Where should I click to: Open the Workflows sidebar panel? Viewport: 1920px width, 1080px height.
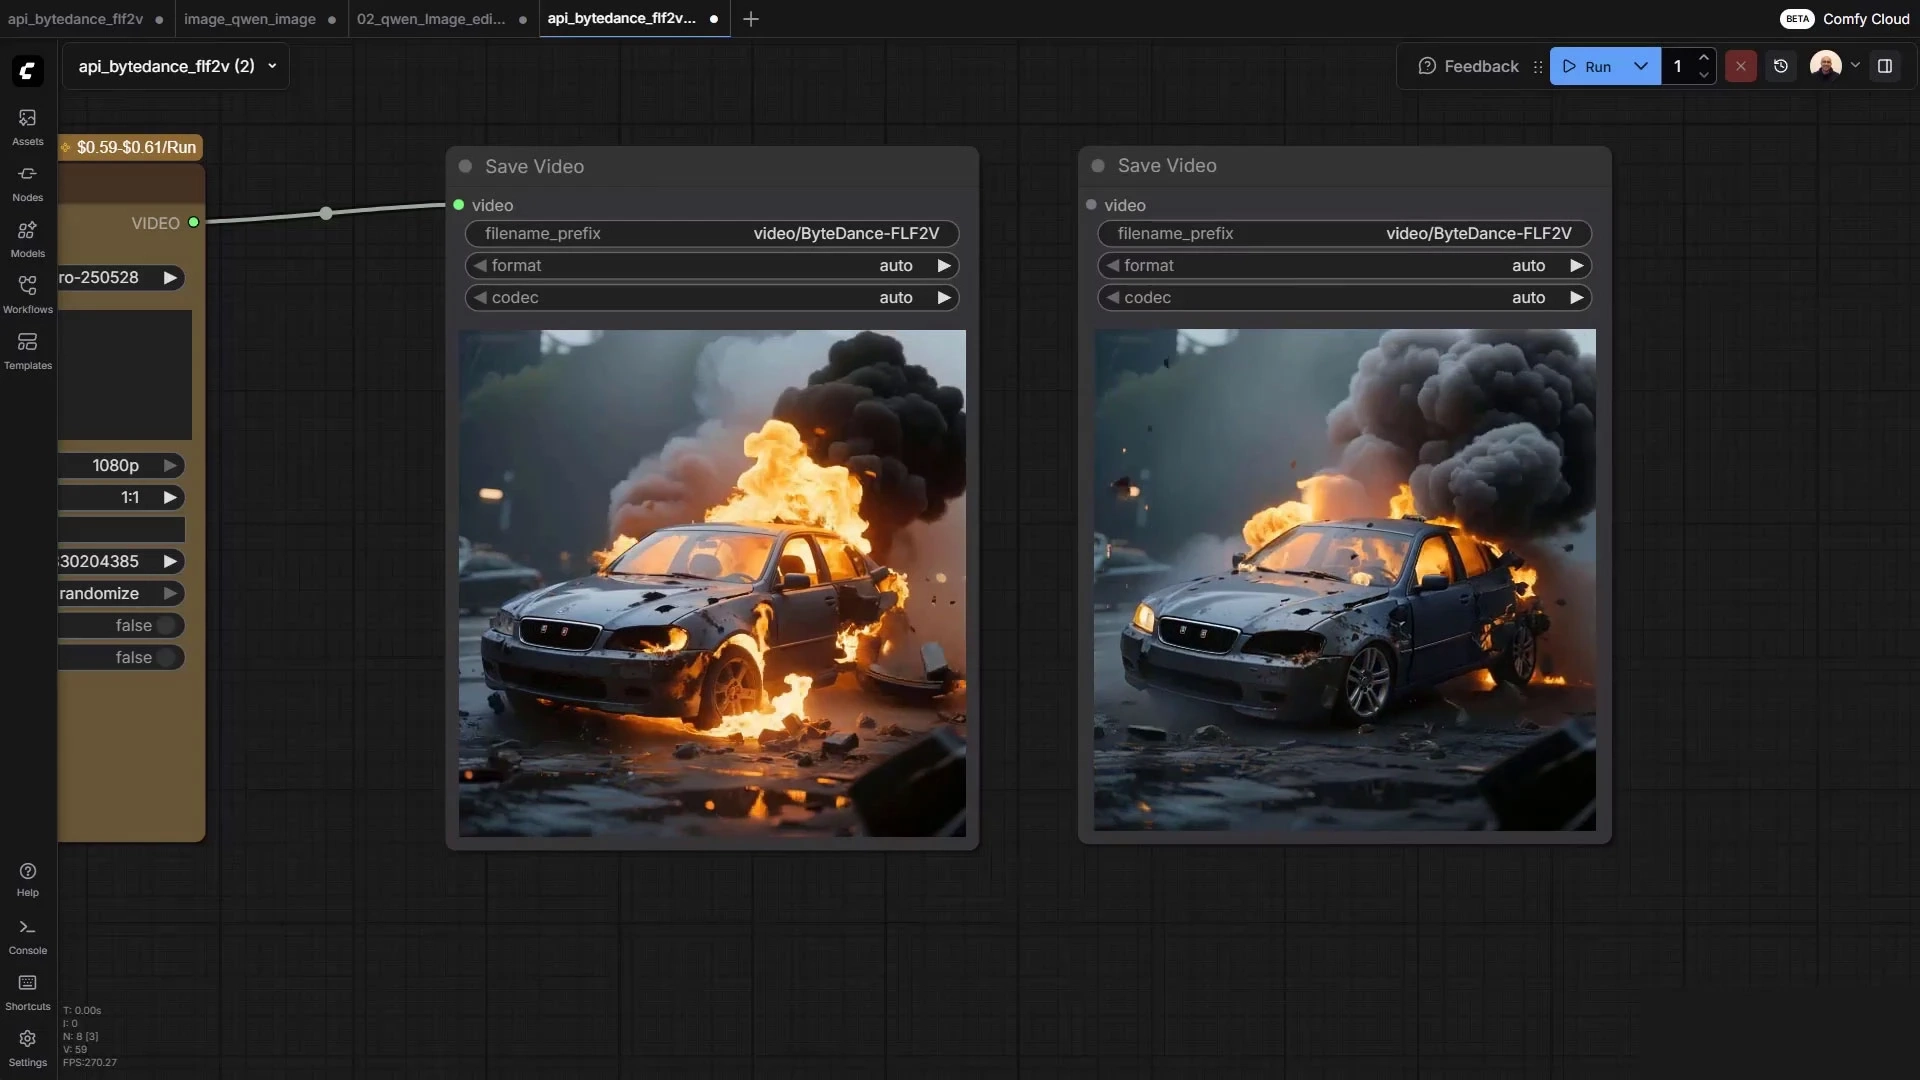[27, 295]
